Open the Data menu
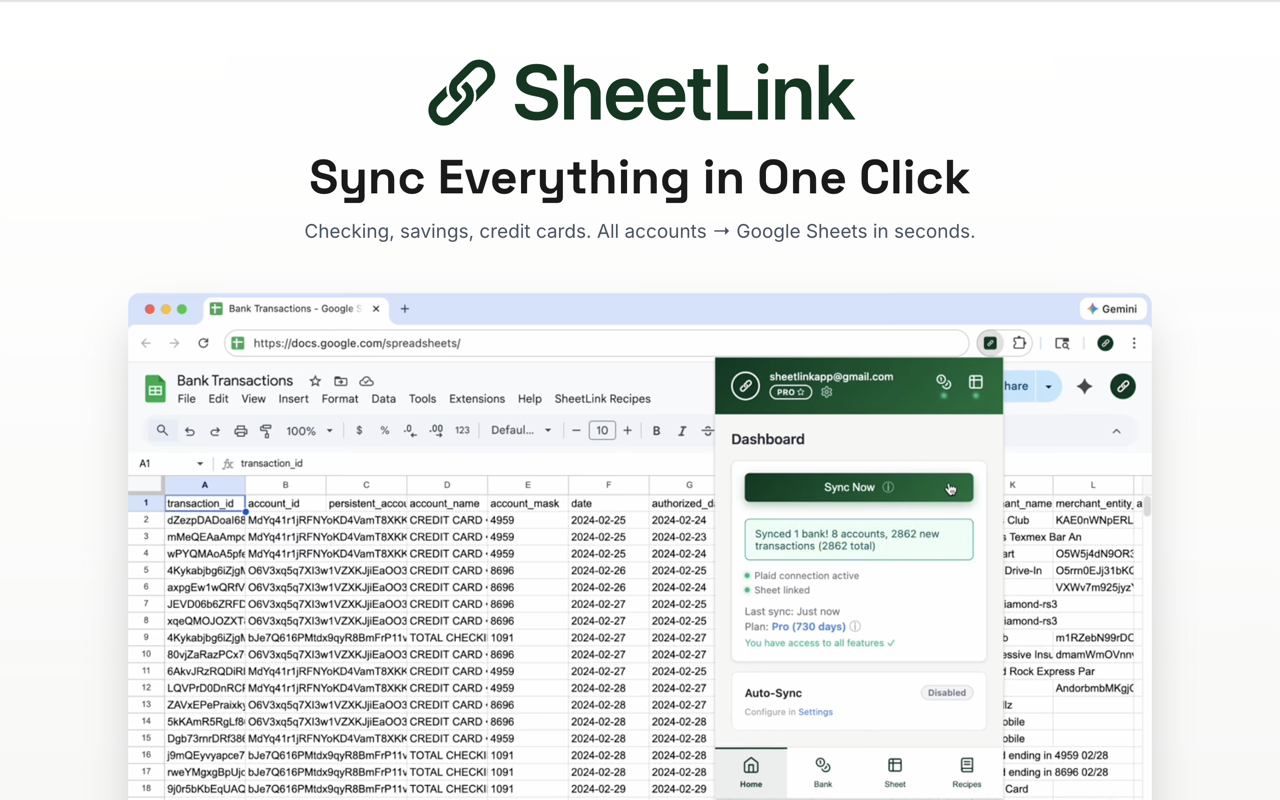This screenshot has height=800, width=1280. point(384,399)
